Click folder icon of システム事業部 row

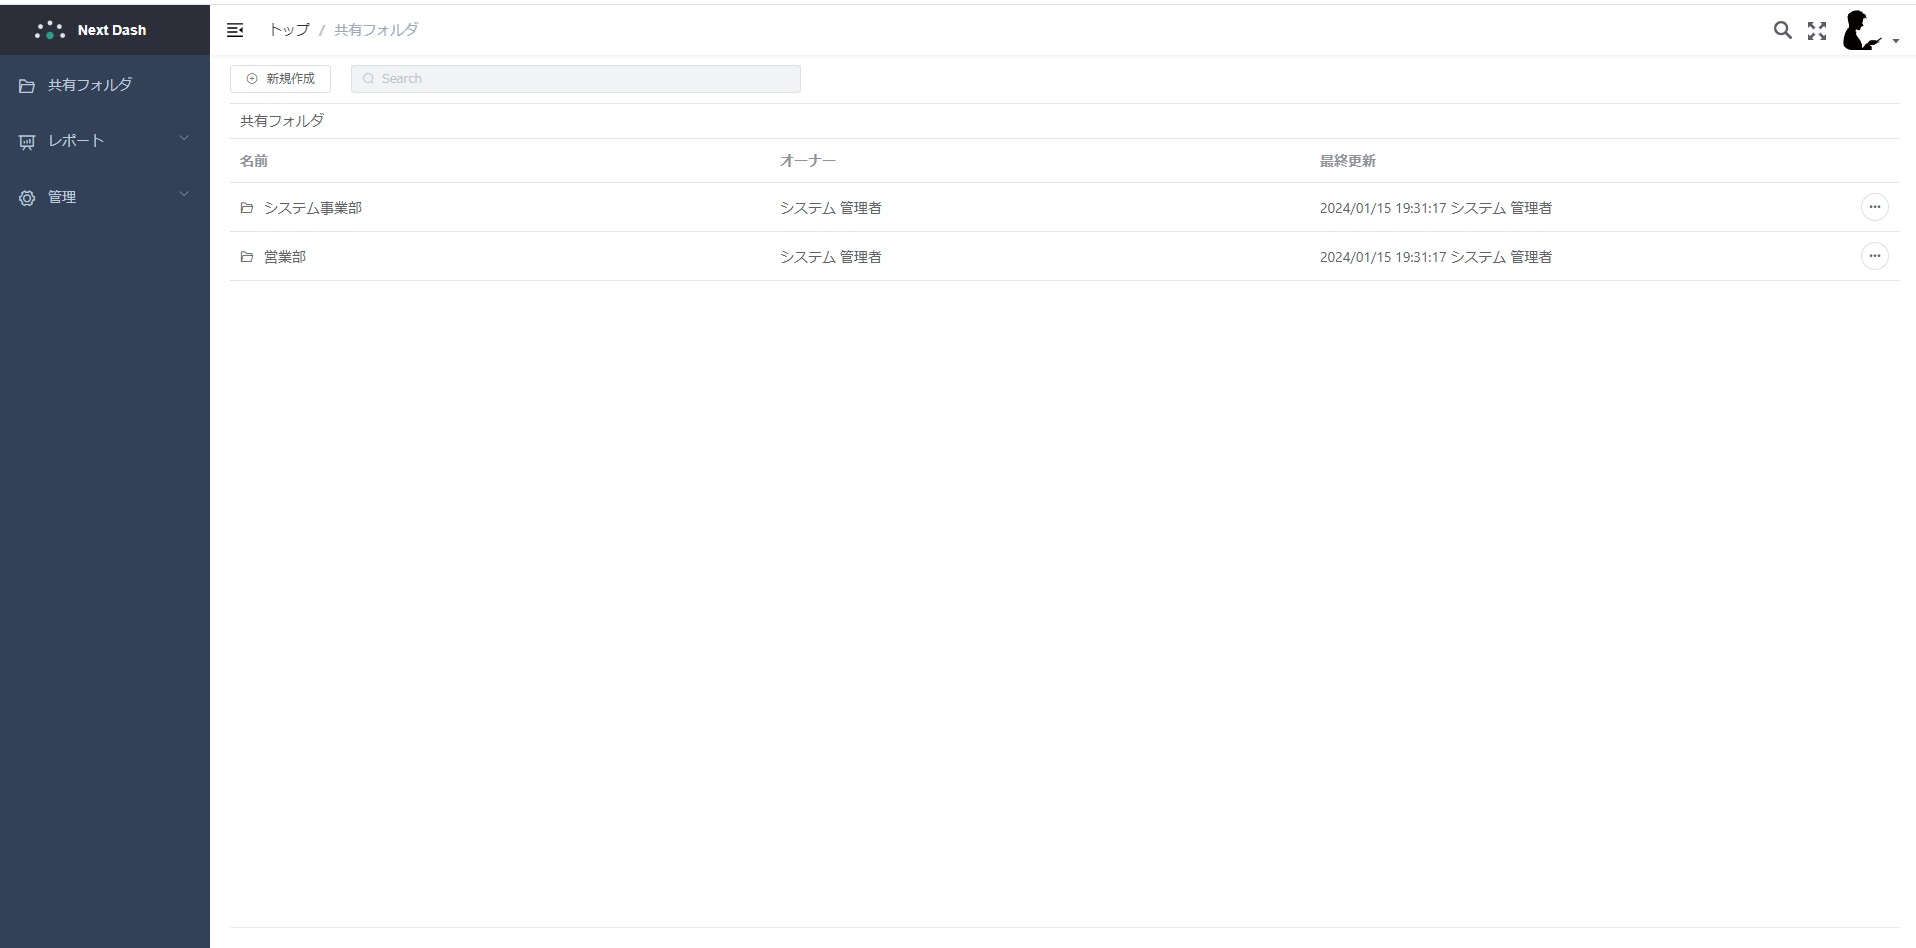(247, 208)
